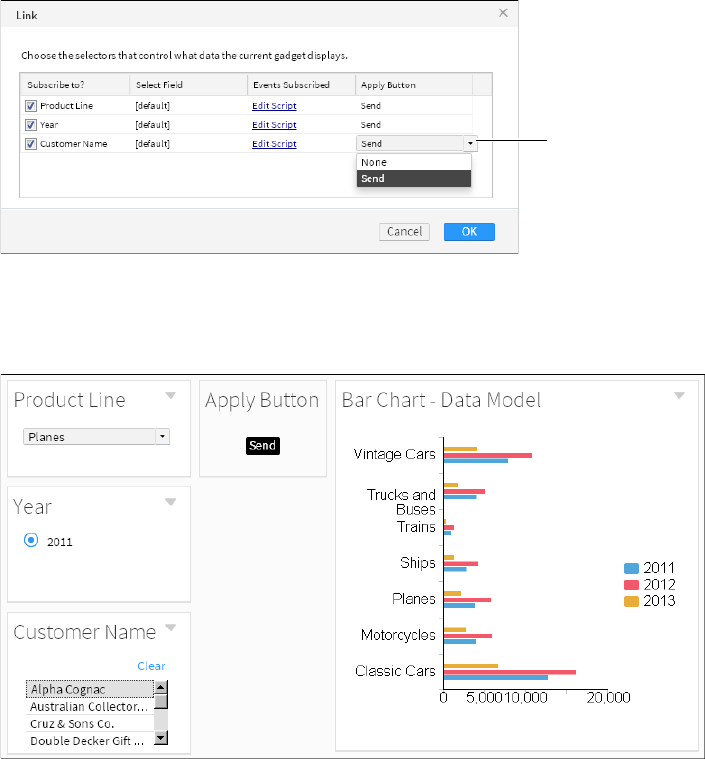
Task: Open the Product Line gadget menu arrow
Action: tap(170, 396)
